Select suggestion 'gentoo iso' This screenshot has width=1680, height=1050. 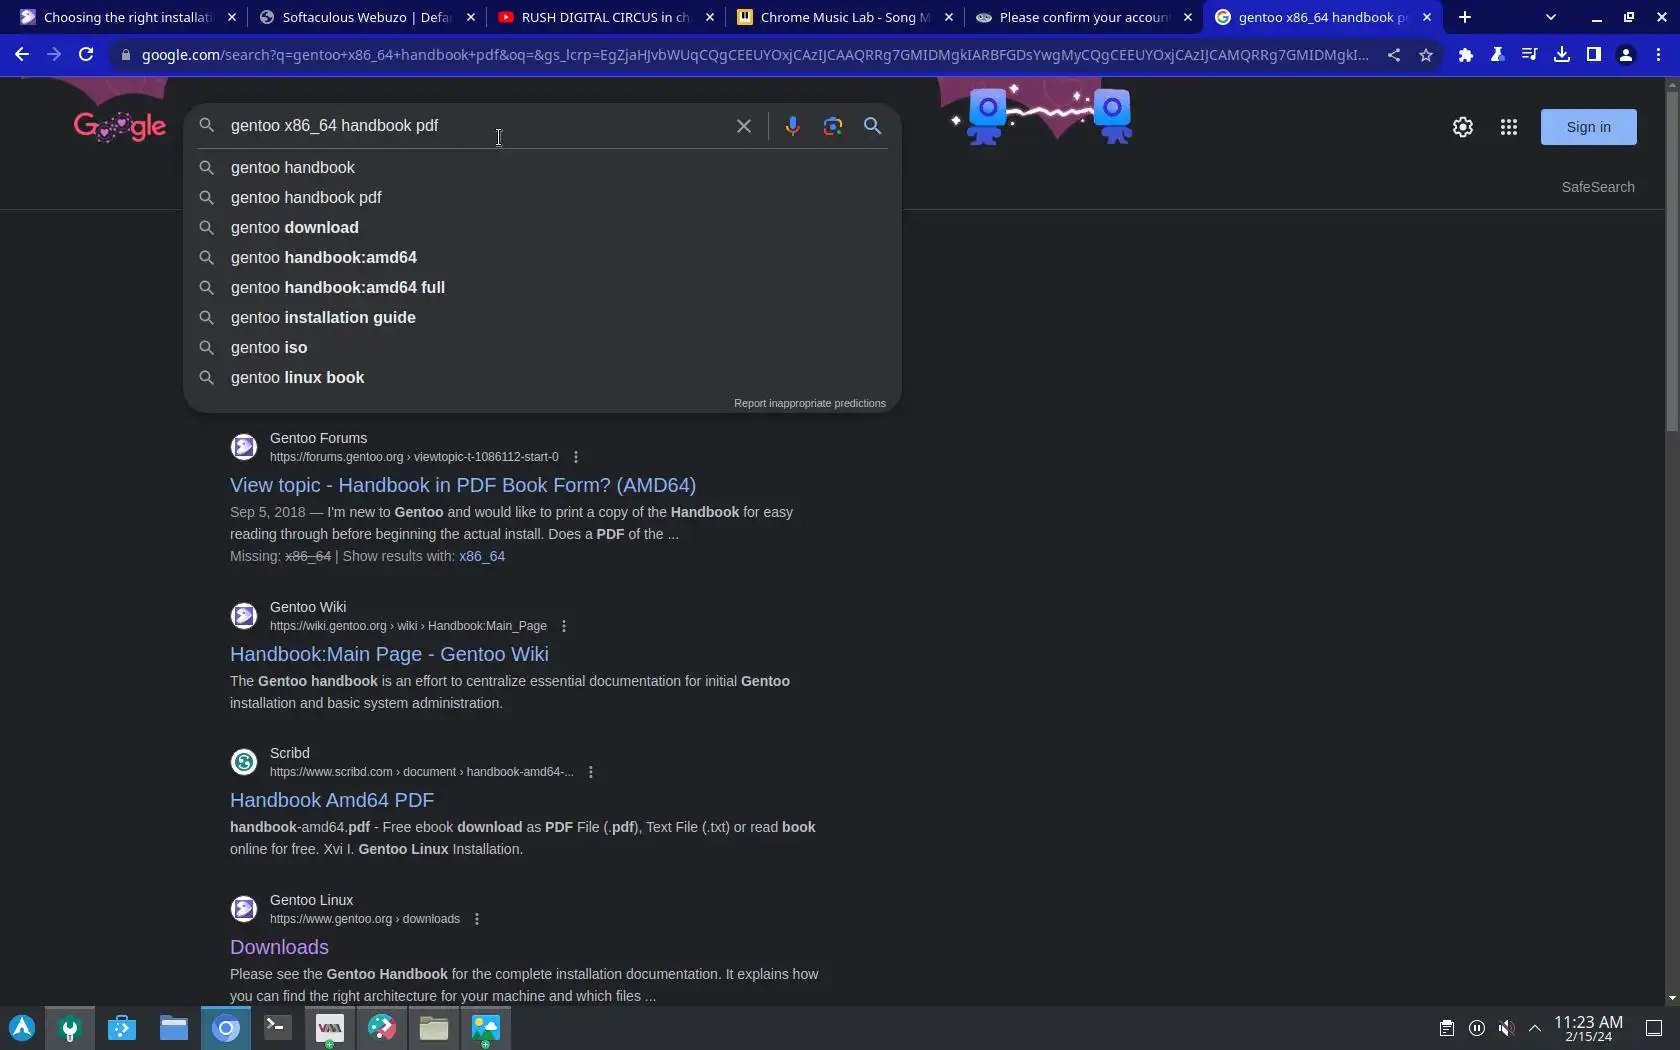point(542,348)
